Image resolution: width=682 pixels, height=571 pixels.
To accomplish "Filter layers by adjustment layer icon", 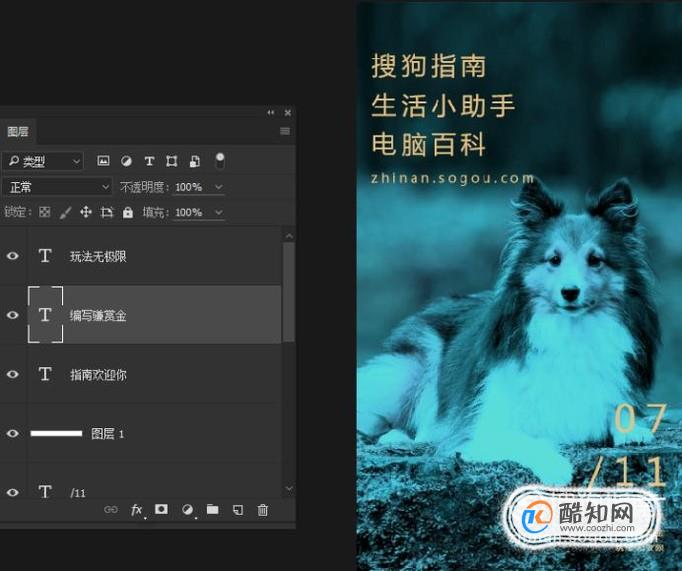I will tap(126, 161).
